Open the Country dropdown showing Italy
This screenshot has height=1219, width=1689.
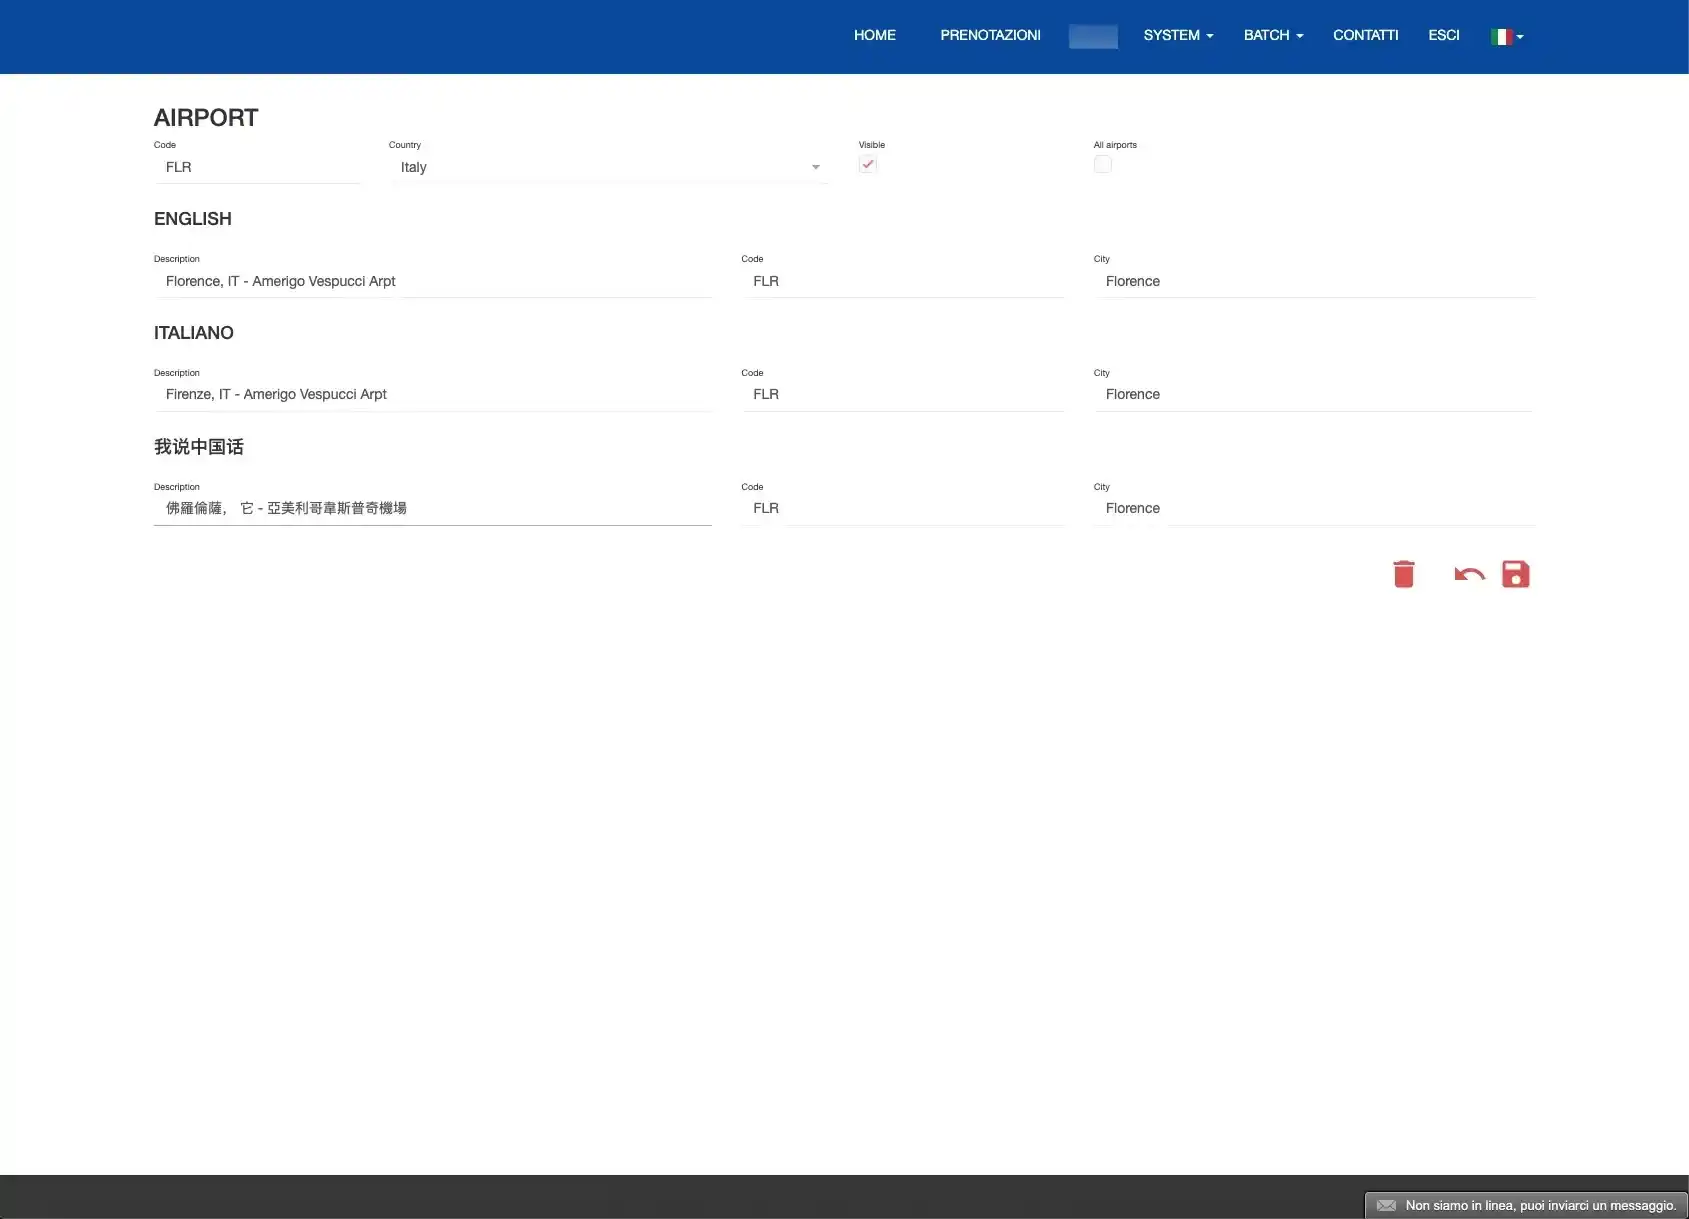coord(609,167)
